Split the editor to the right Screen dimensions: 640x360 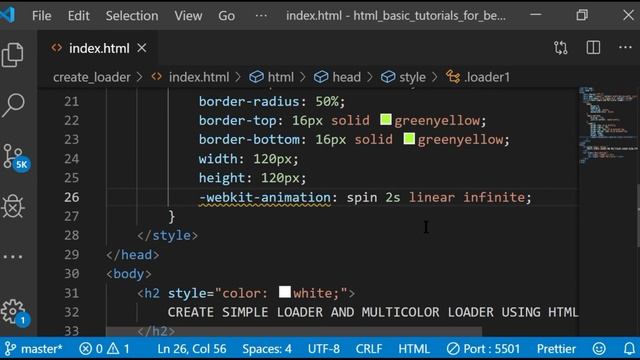click(x=593, y=48)
